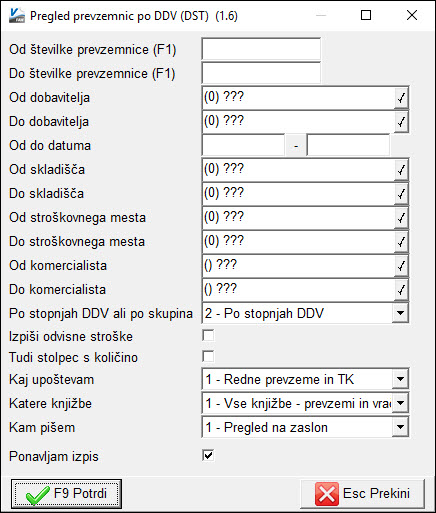Open Kaj upoštevam dropdown list

pos(400,379)
